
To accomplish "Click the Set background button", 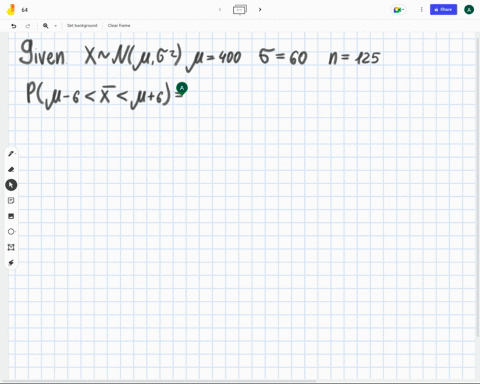I will tap(82, 25).
